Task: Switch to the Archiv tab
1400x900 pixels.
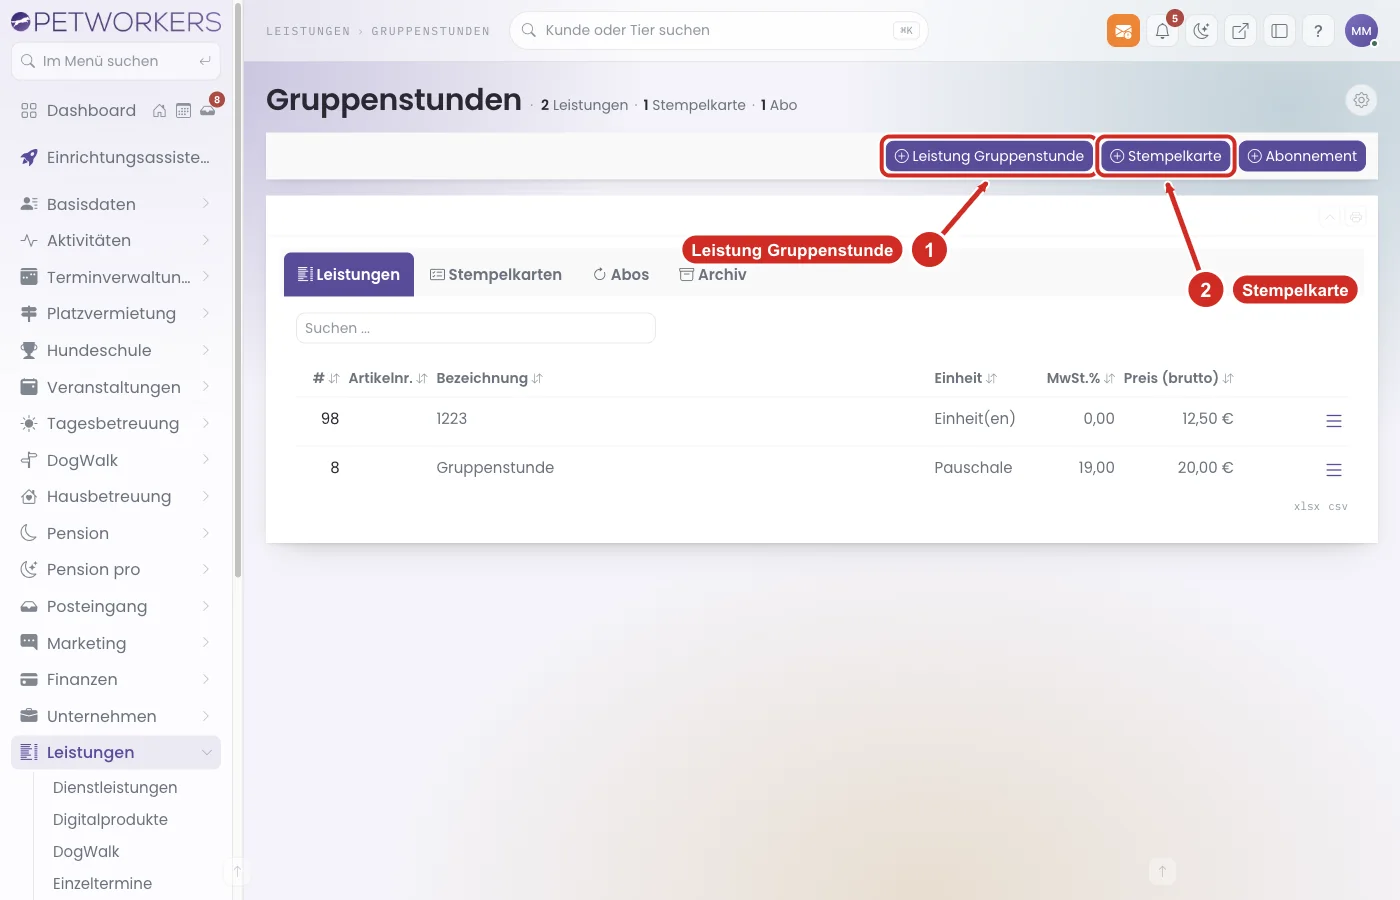Action: (713, 275)
